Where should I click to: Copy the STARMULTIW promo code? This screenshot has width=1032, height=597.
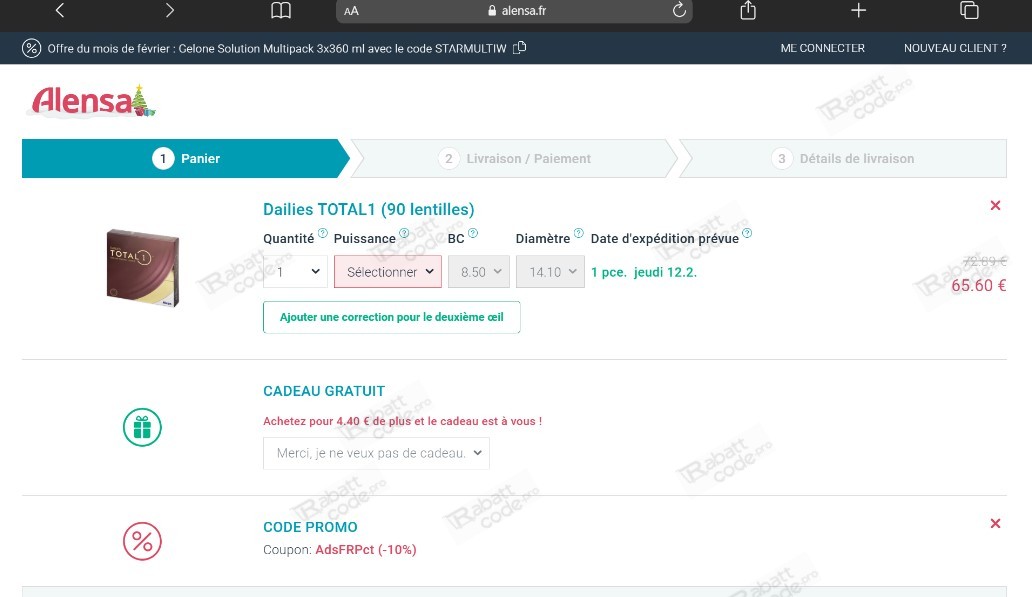pyautogui.click(x=517, y=47)
